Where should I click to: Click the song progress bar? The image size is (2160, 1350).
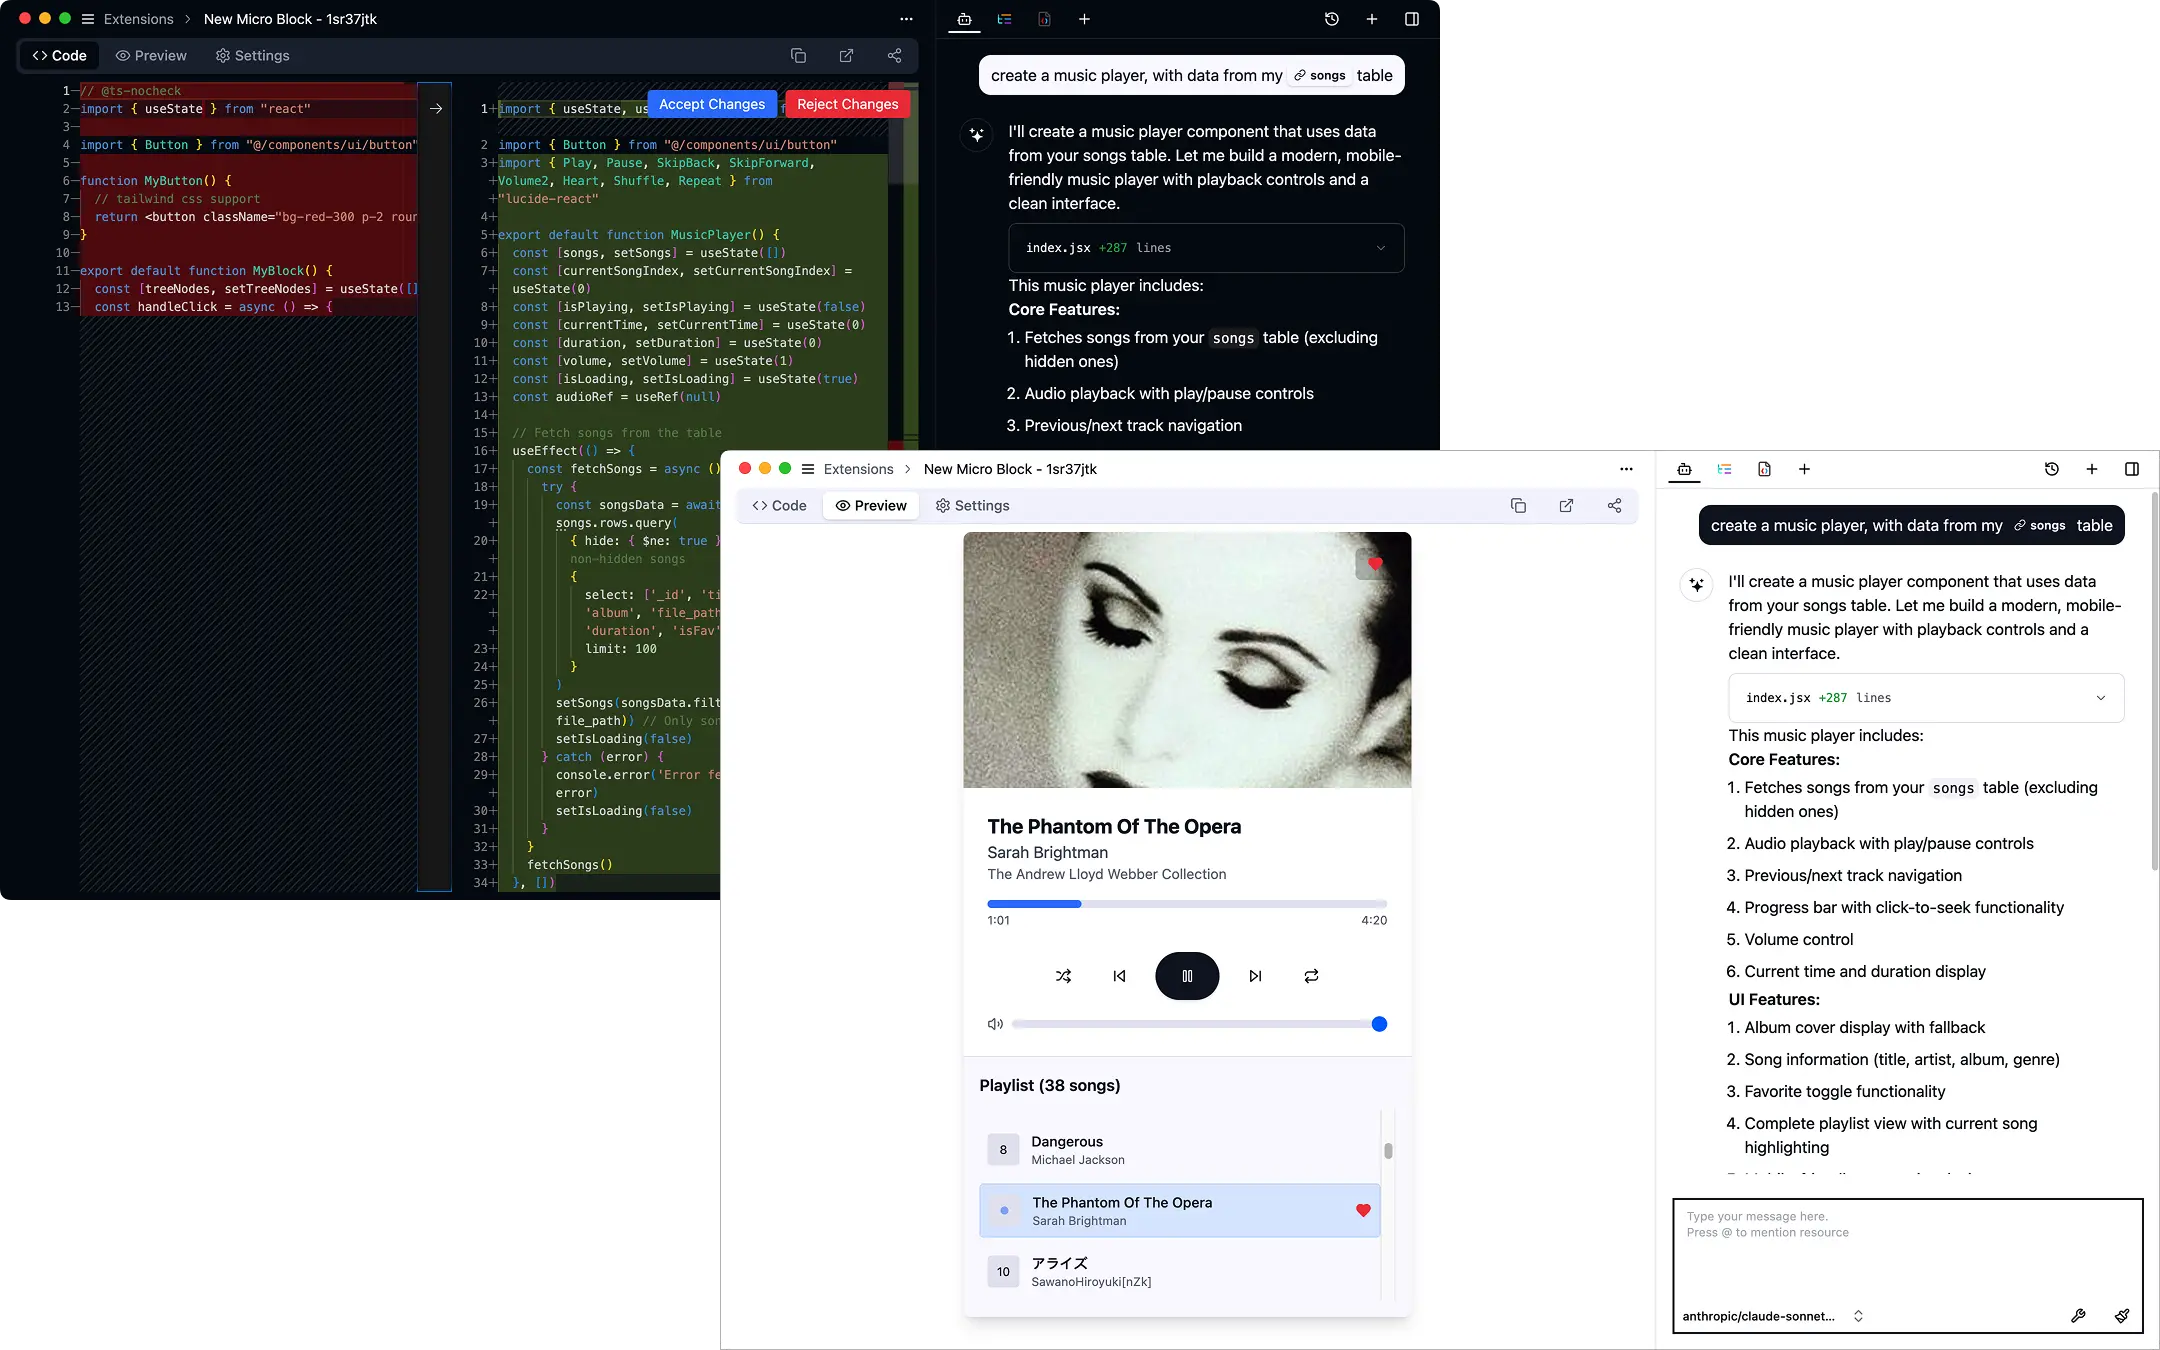coord(1187,904)
